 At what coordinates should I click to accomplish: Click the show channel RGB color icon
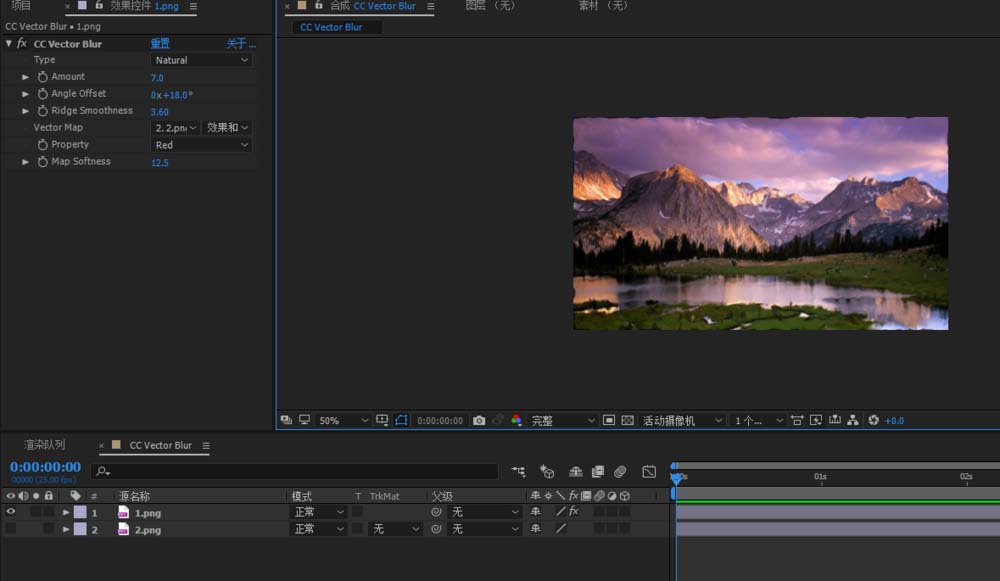(x=516, y=421)
